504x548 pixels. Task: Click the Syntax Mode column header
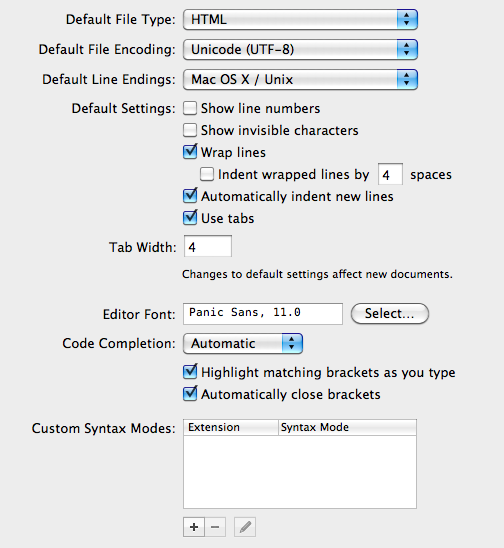347,427
